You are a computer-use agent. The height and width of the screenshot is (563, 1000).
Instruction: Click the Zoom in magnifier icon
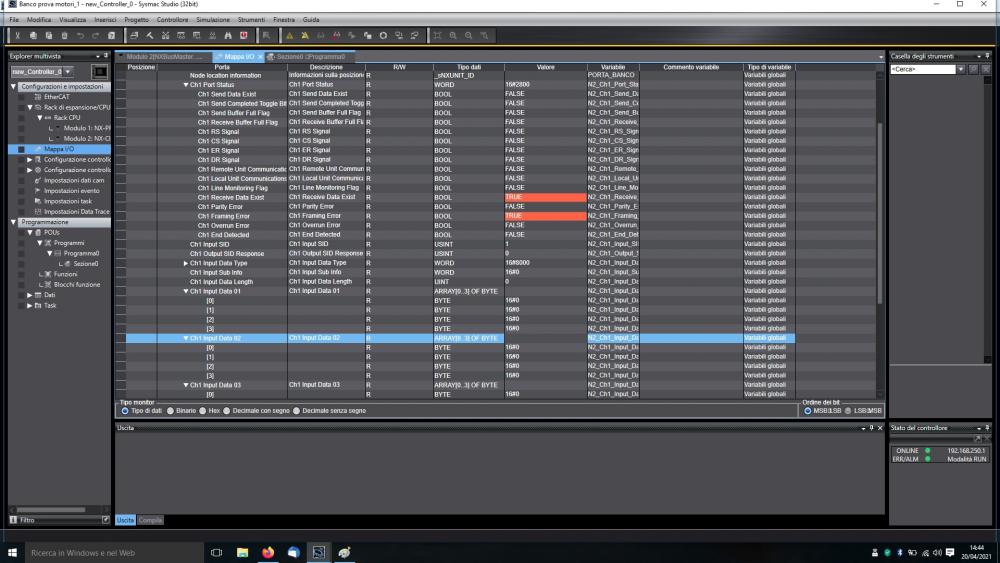(x=453, y=36)
